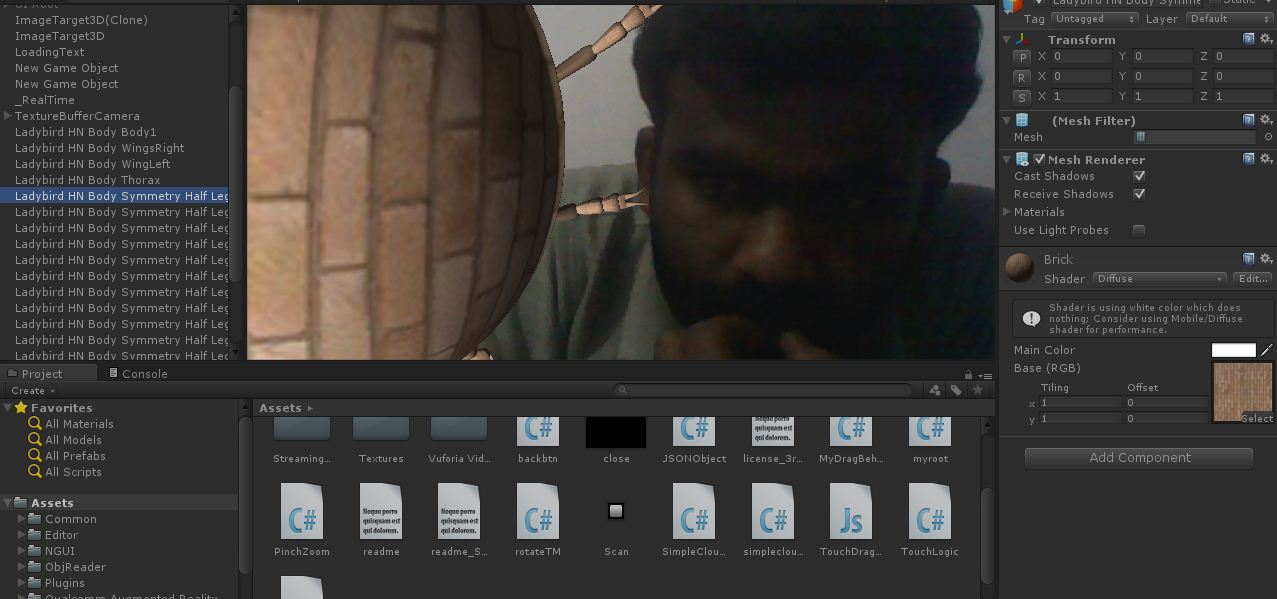Select the MyDragBeh script asset
The image size is (1277, 599).
[x=851, y=432]
